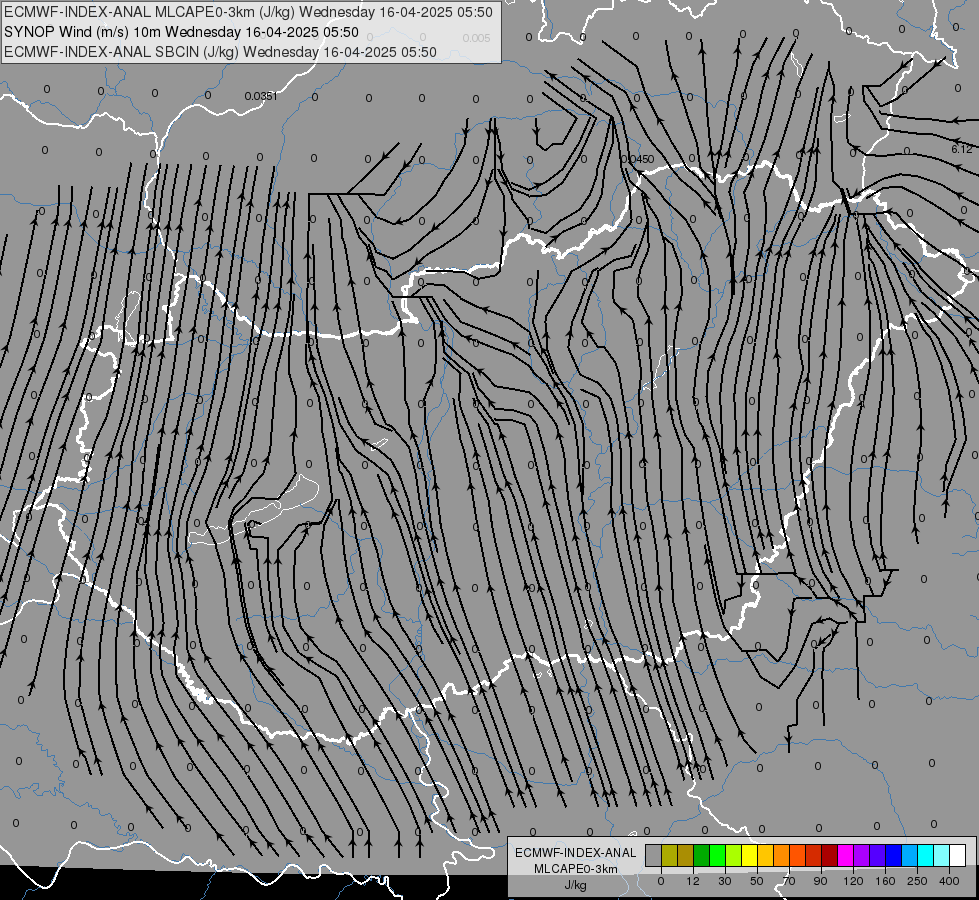Screen dimensions: 979x900
Task: Click legend scale label 30
Action: pyautogui.click(x=724, y=881)
